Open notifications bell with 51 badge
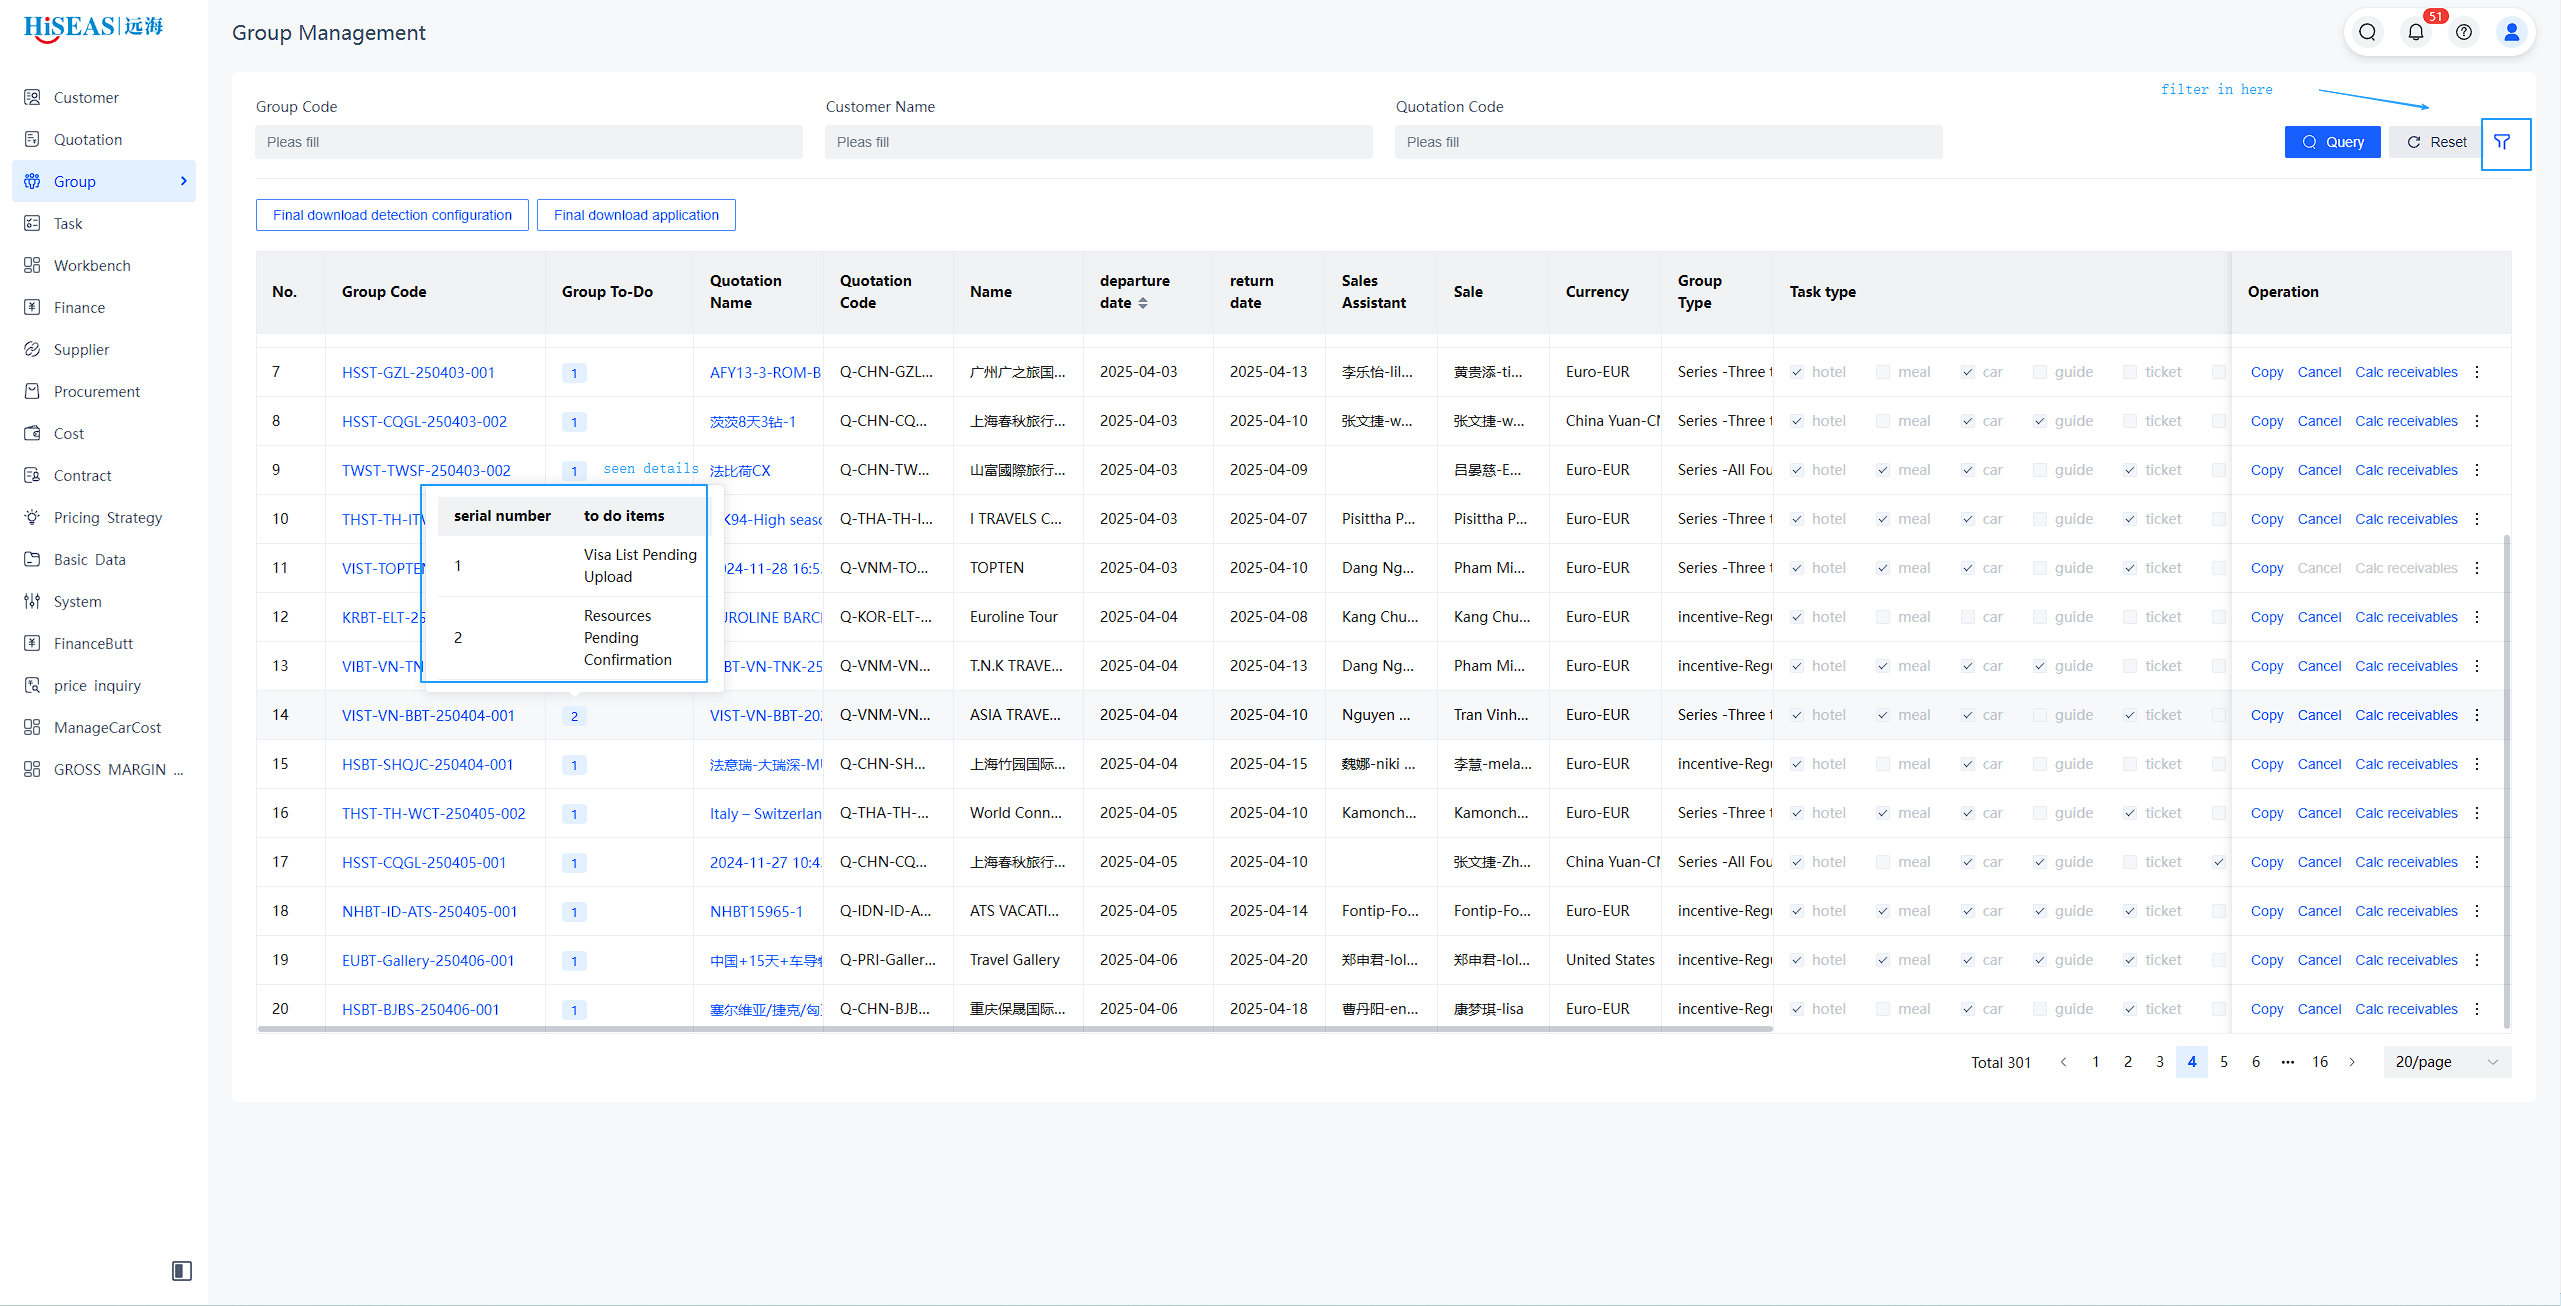The height and width of the screenshot is (1306, 2561). 2416,32
